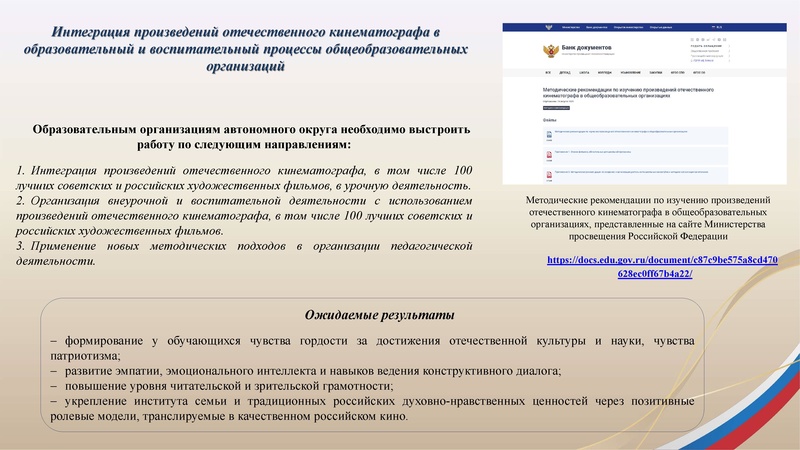The image size is (800, 450).
Task: Open Открытые данные in the navigation bar
Action: click(x=661, y=27)
